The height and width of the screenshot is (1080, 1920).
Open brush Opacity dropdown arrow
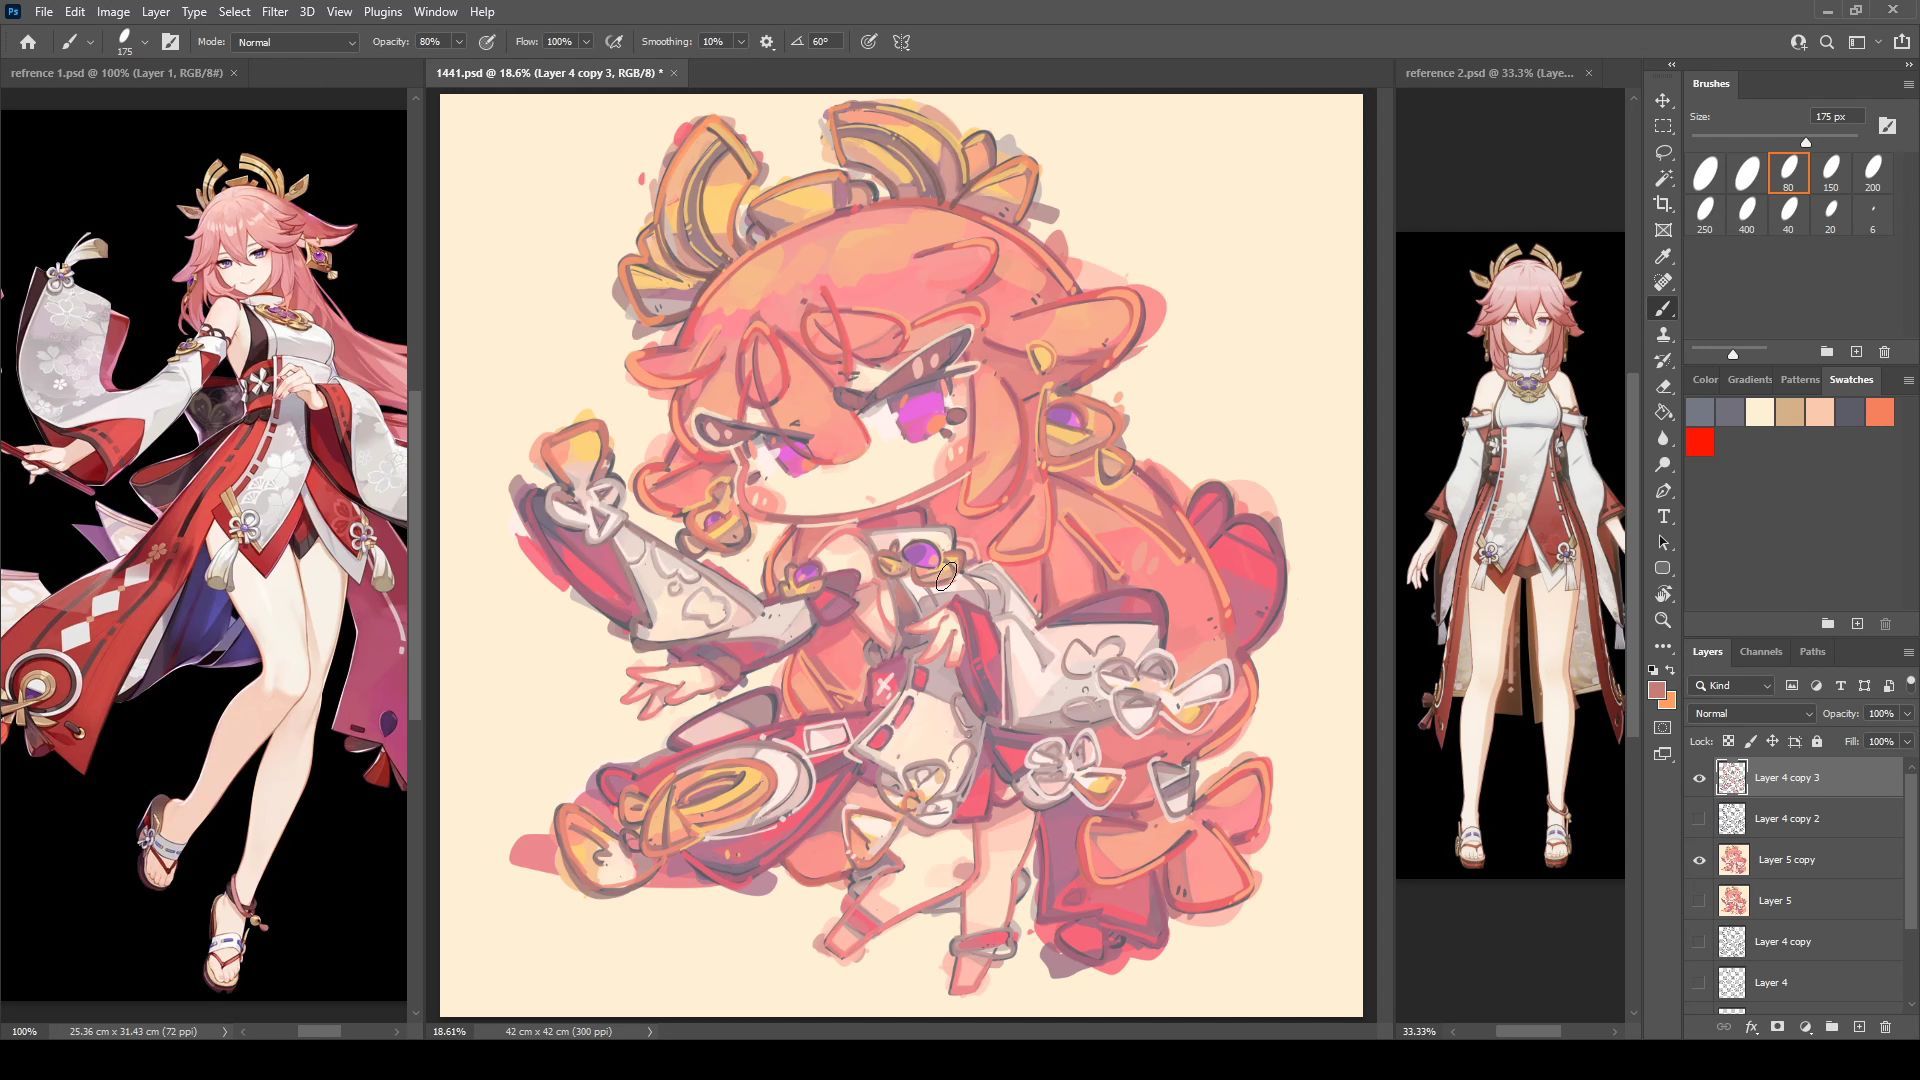point(459,42)
